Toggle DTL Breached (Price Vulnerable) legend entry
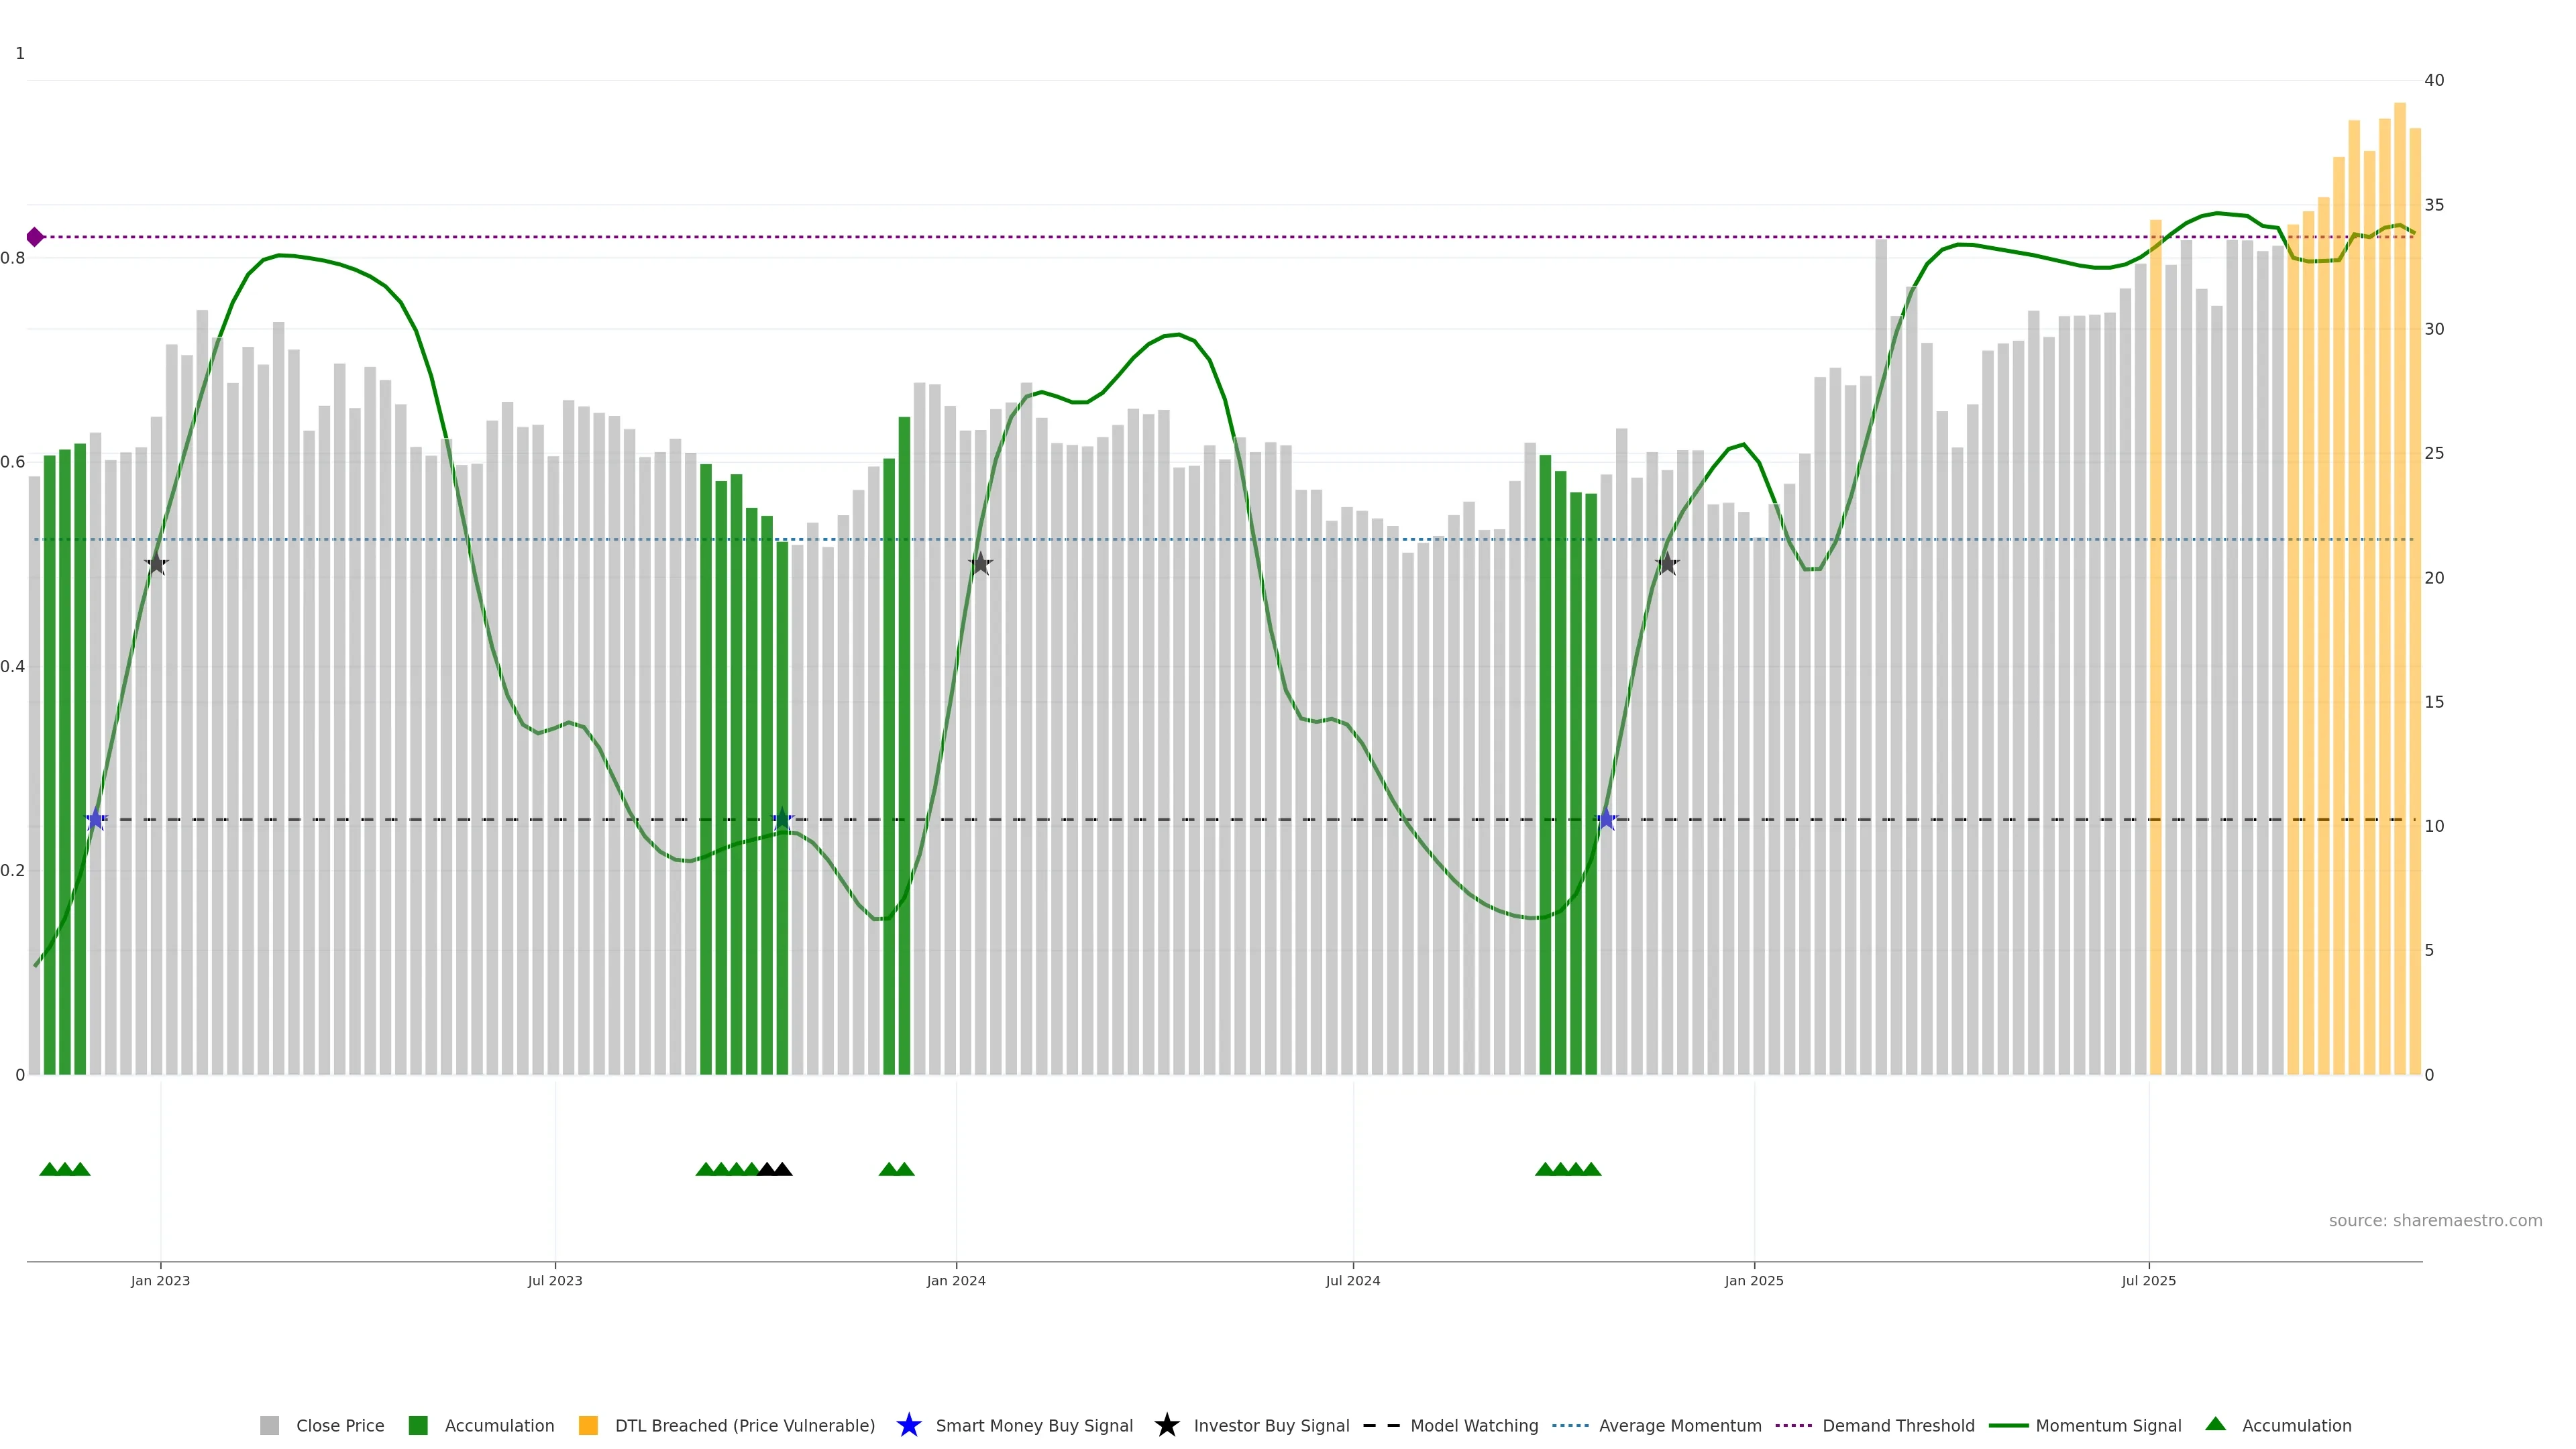 point(744,1426)
